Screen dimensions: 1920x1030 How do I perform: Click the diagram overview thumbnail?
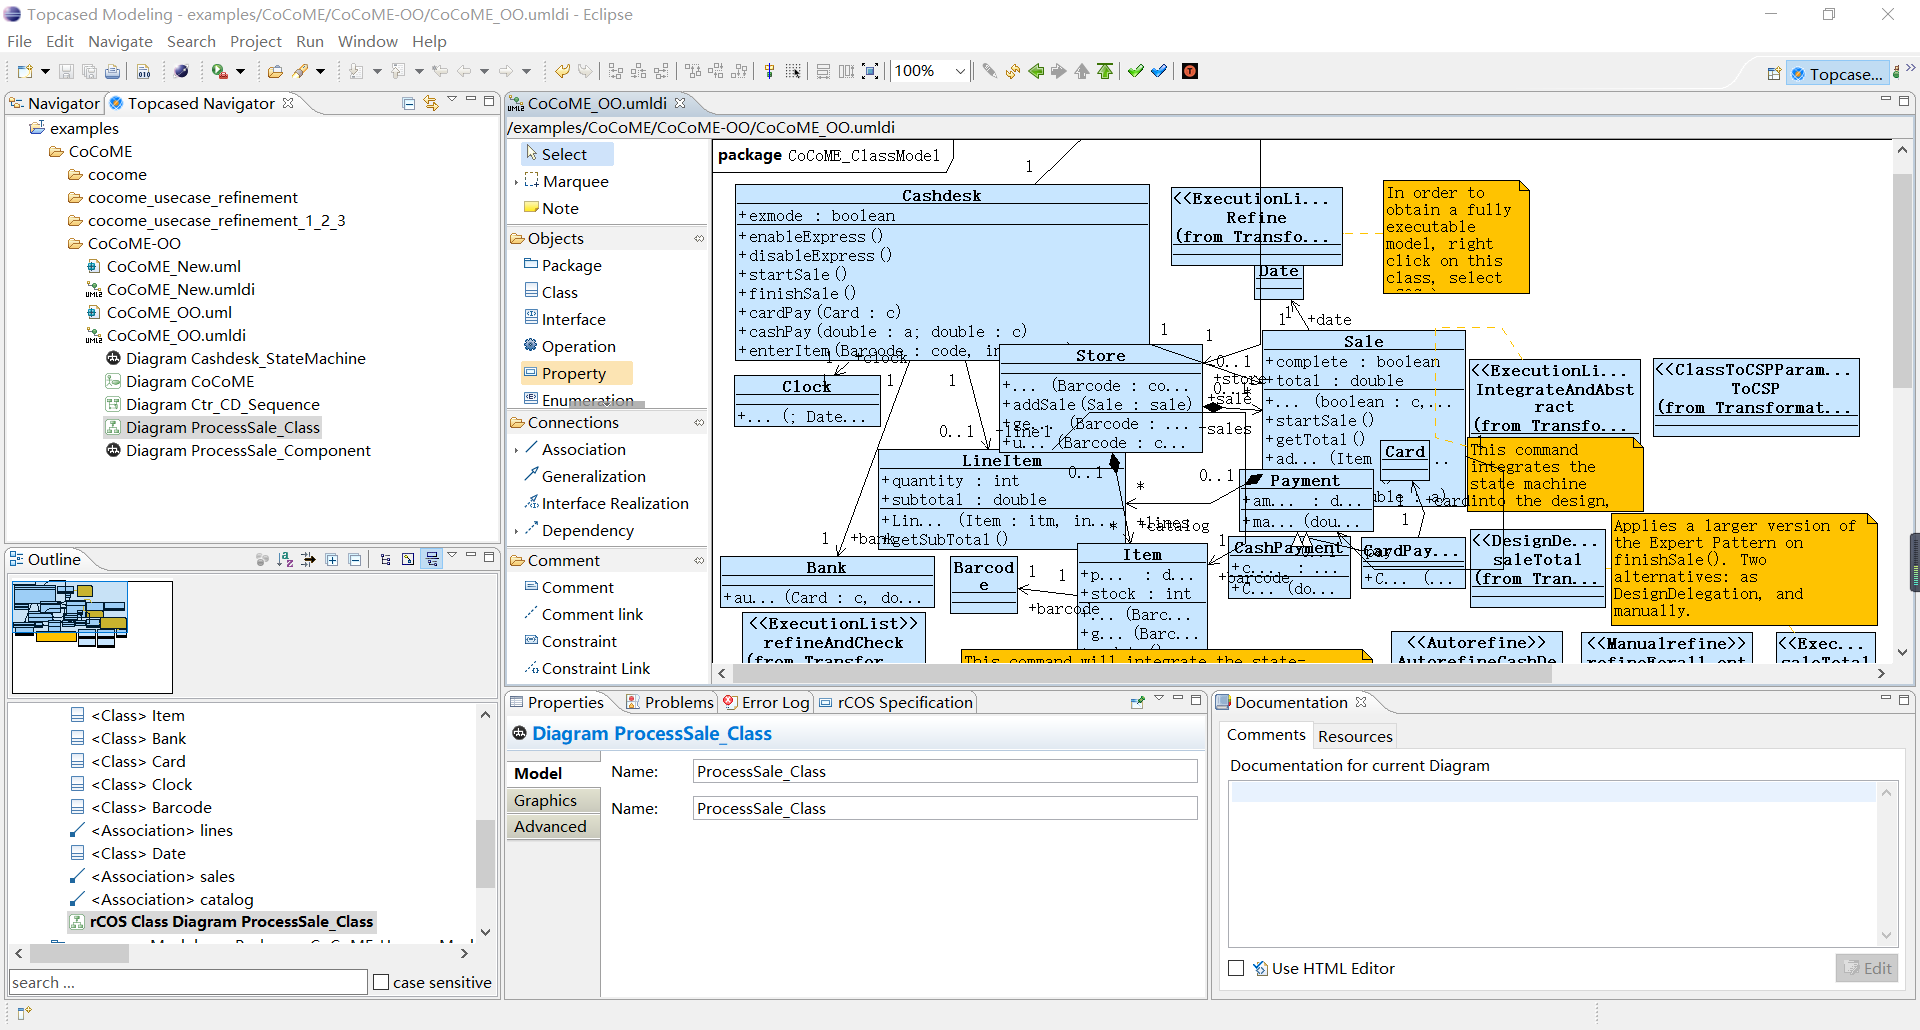click(x=92, y=637)
